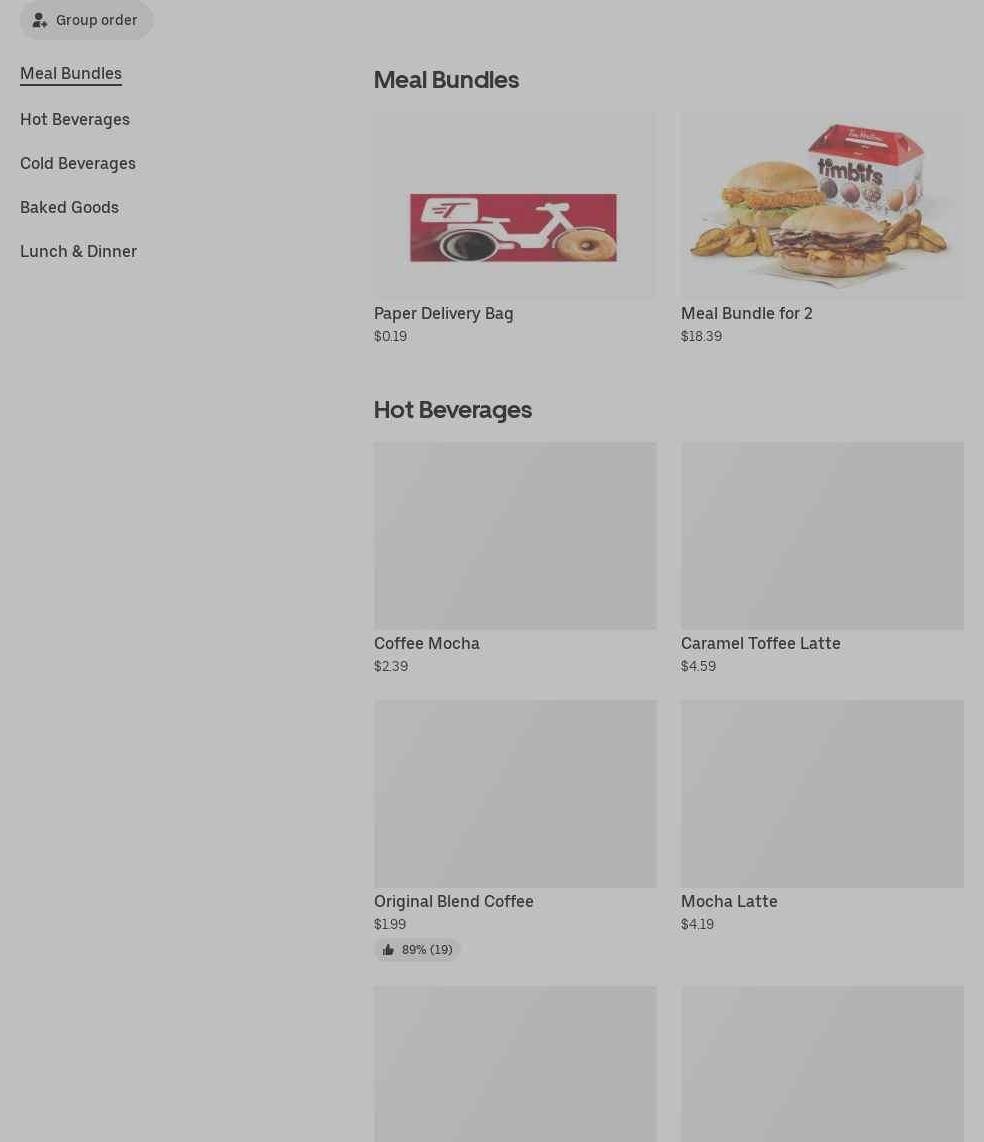Click the Mocha Latte item title
This screenshot has width=984, height=1142.
729,902
